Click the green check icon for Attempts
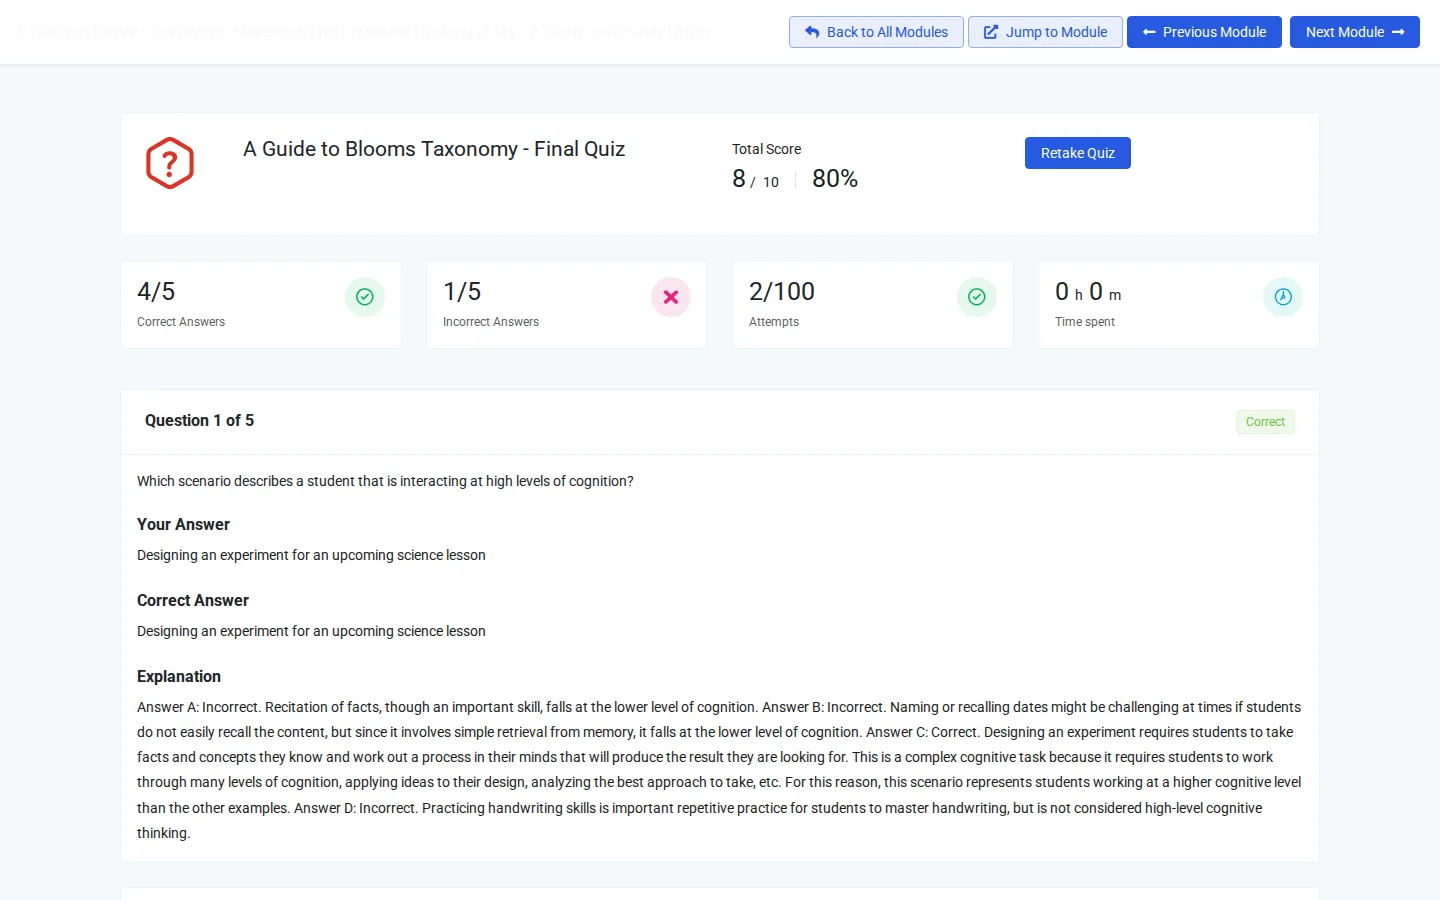 [977, 297]
